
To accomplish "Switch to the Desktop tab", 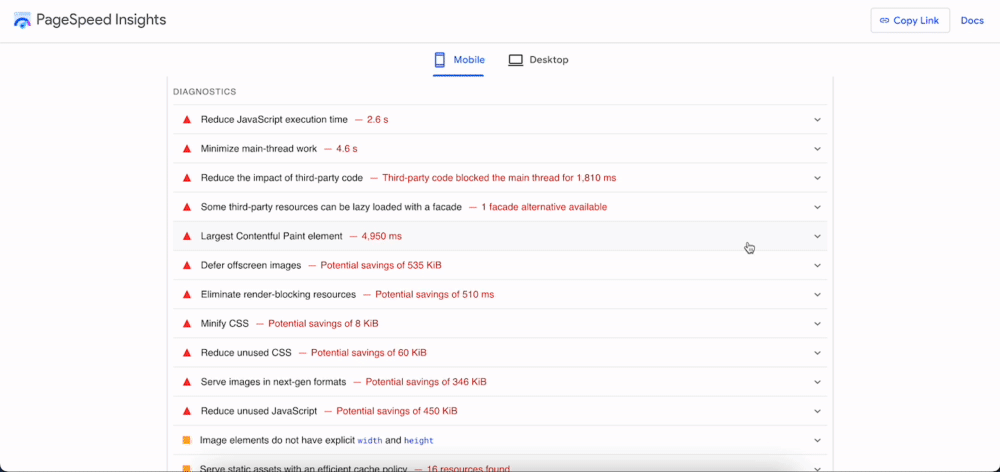I will click(538, 60).
